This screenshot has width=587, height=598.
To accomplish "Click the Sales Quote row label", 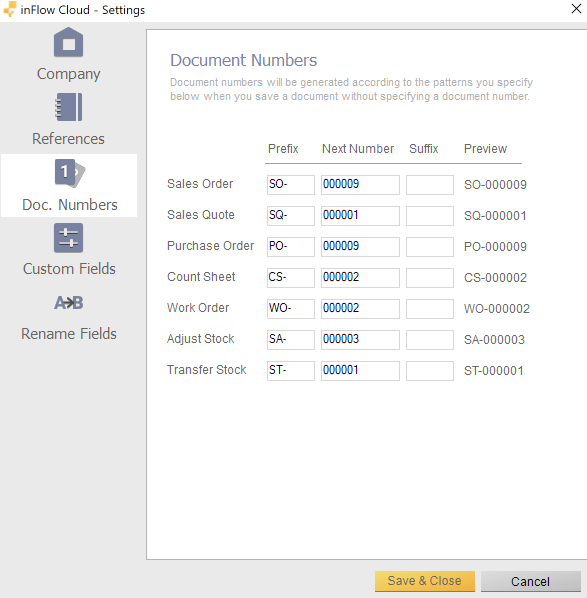I will pos(201,215).
